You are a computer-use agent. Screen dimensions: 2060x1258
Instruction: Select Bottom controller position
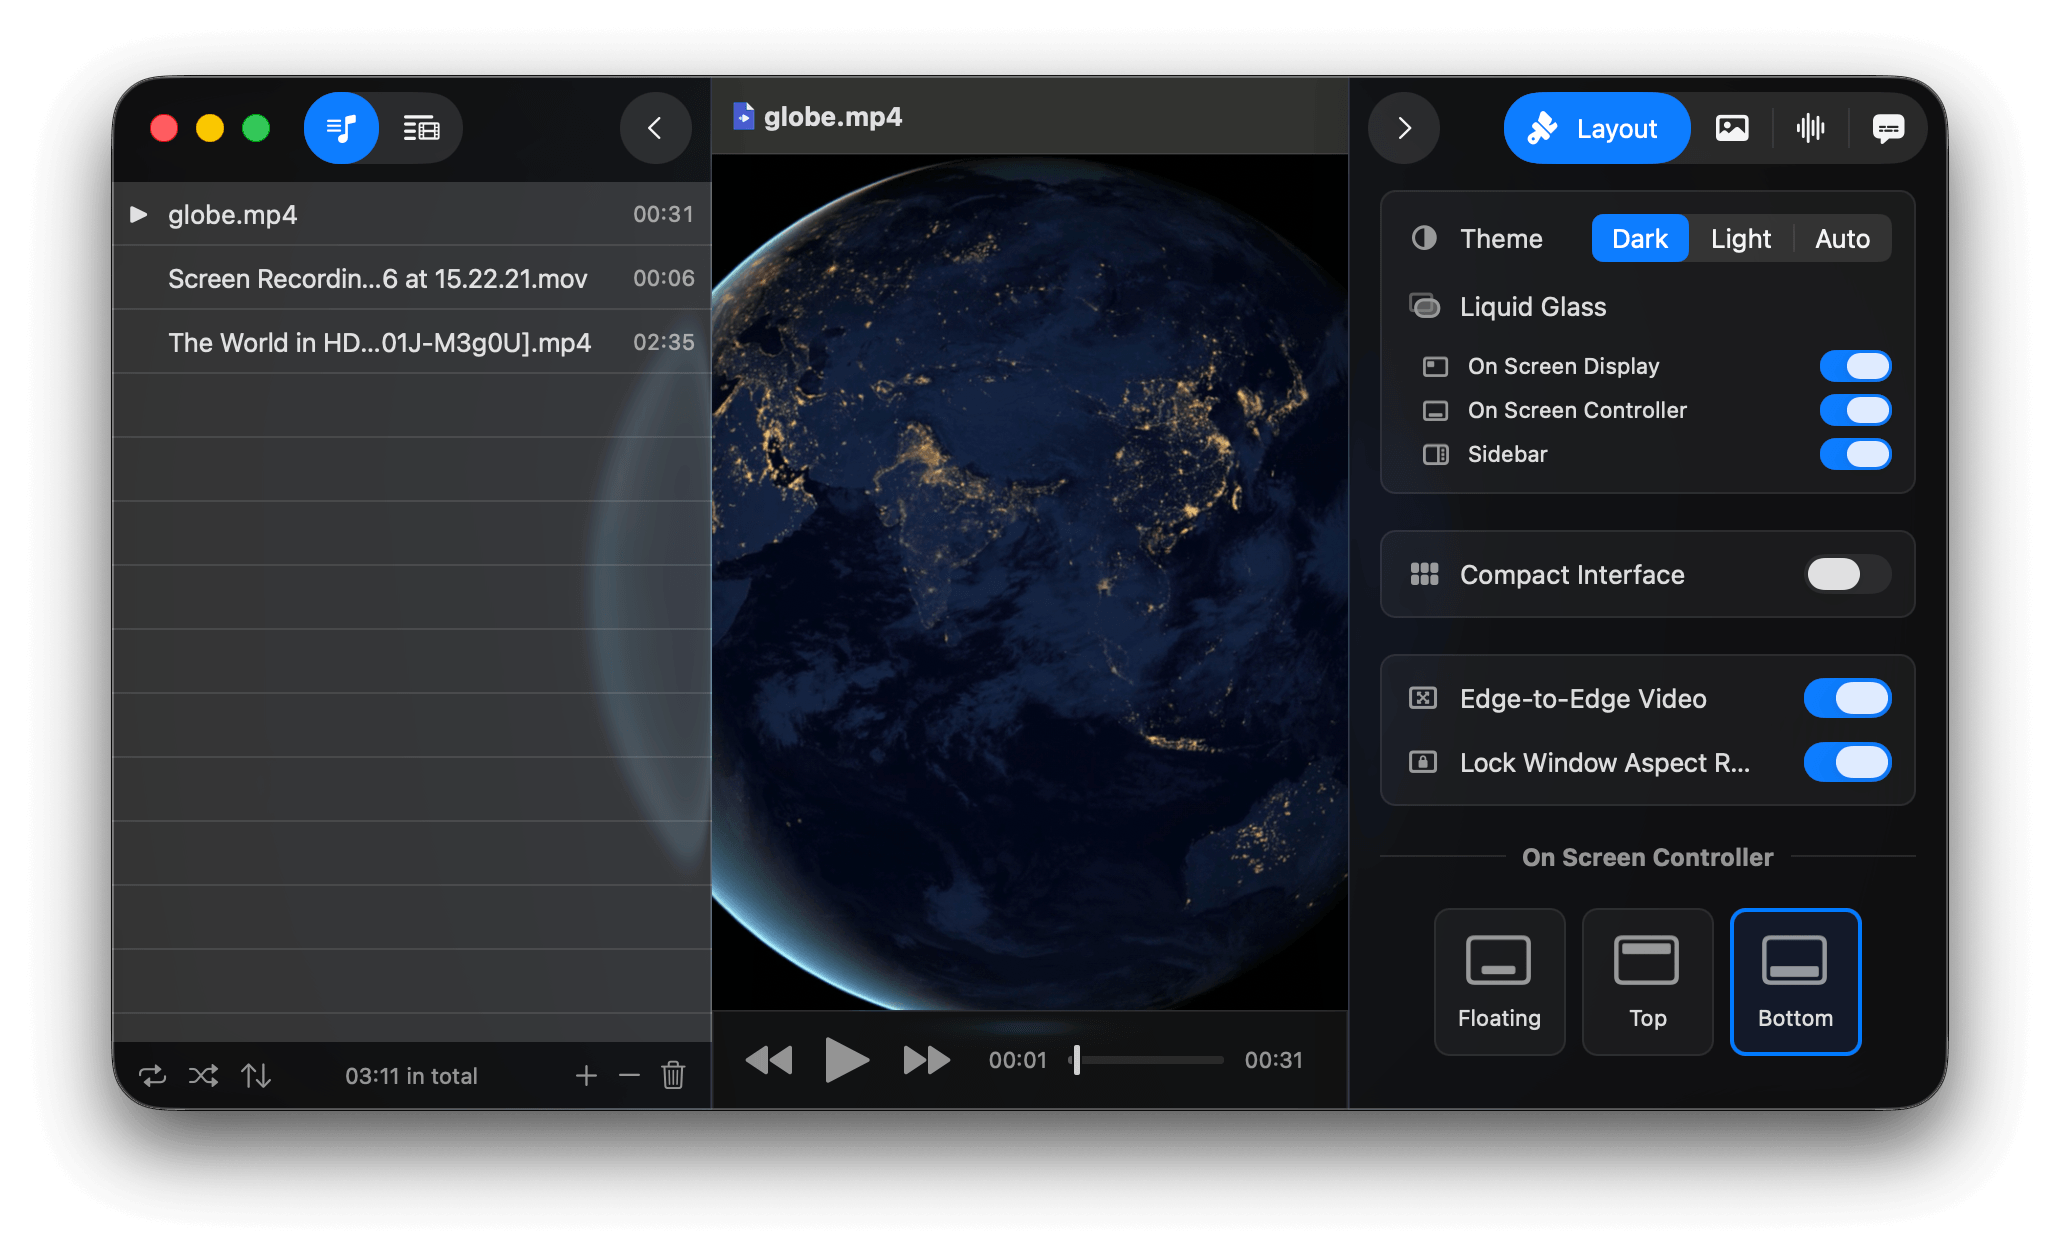coord(1795,982)
